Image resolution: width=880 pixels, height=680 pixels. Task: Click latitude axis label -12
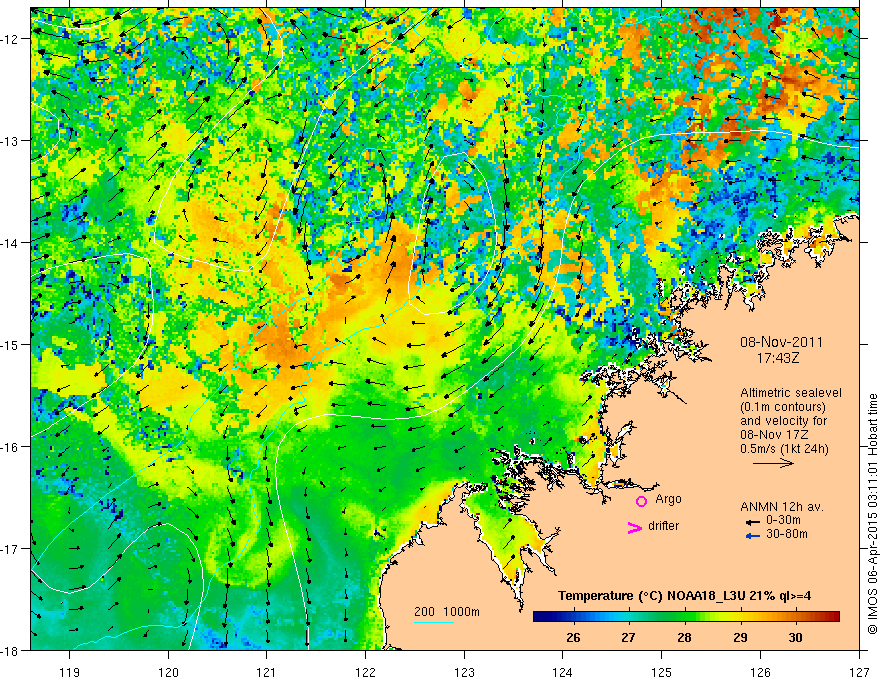(x=11, y=39)
